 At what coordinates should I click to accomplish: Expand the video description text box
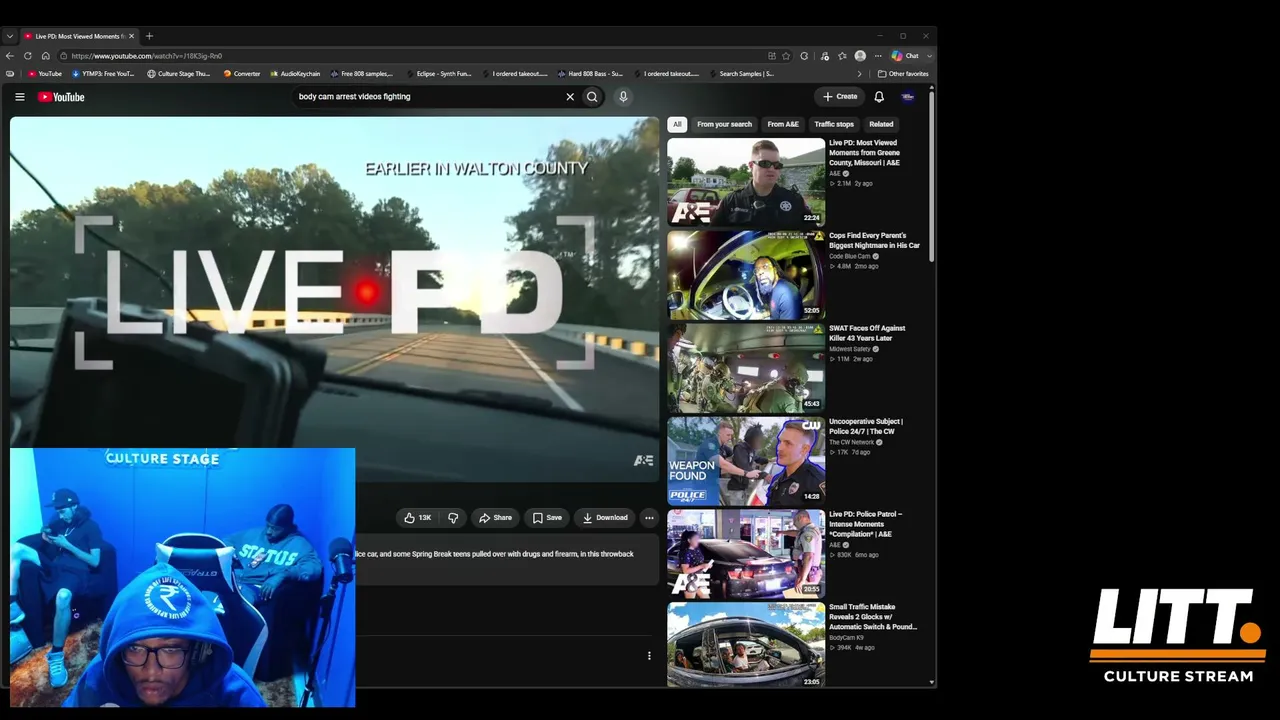coord(506,560)
